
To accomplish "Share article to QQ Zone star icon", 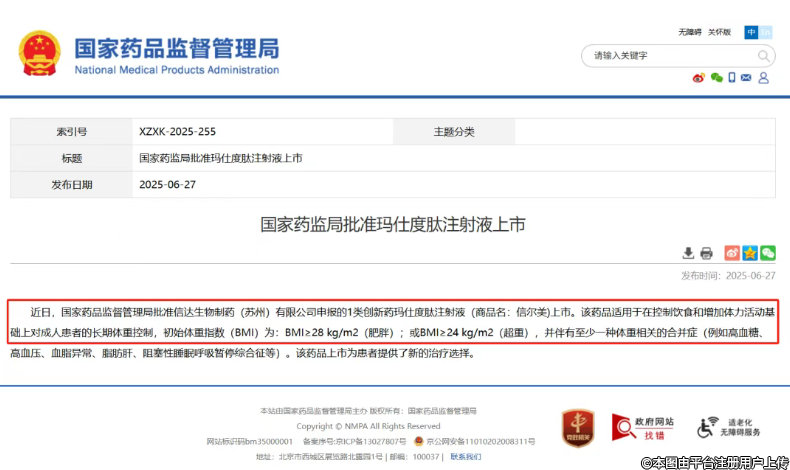I will pos(750,253).
